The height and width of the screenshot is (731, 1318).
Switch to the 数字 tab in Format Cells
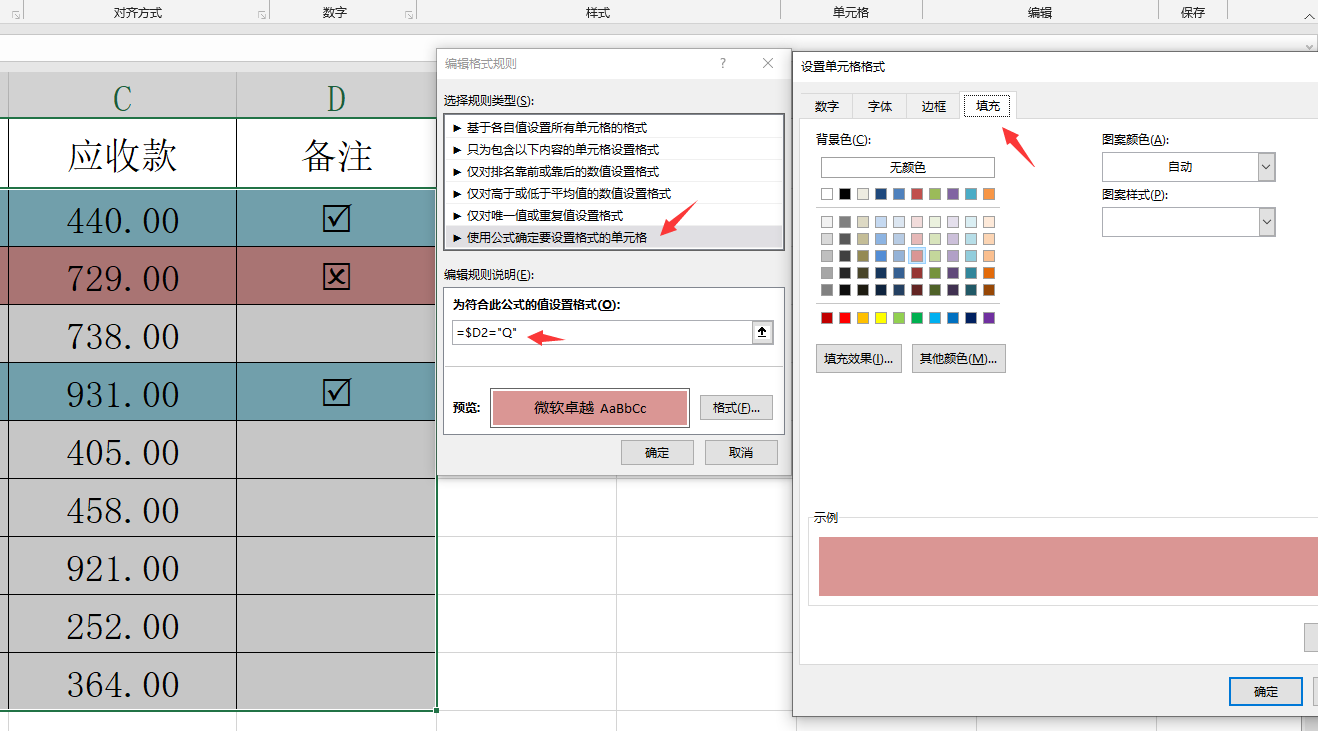pos(826,106)
